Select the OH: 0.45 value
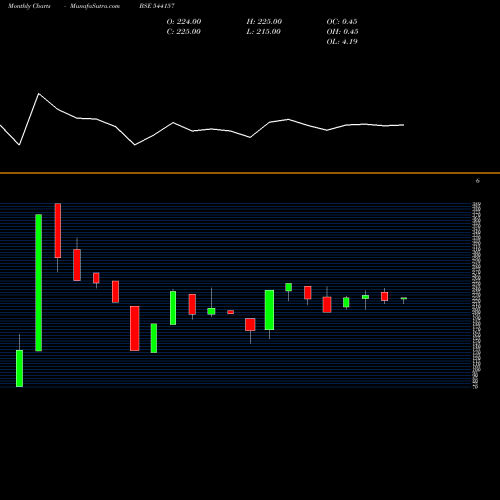This screenshot has width=500, height=500. click(342, 32)
